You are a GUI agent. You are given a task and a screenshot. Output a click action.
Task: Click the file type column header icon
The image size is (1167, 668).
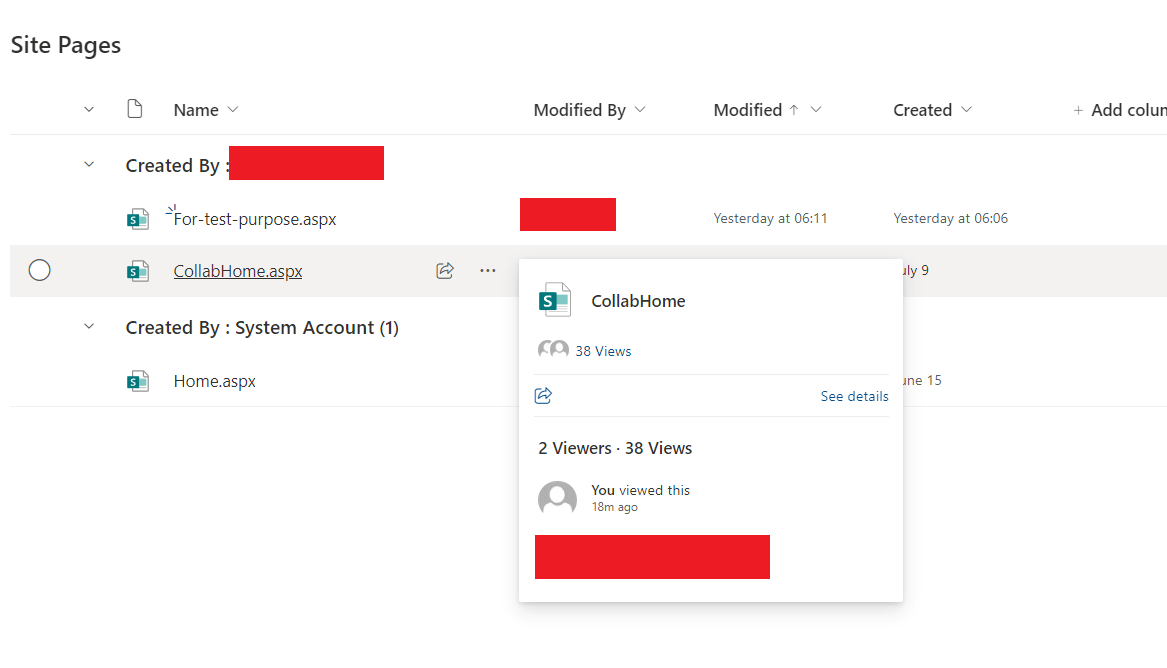pos(135,109)
